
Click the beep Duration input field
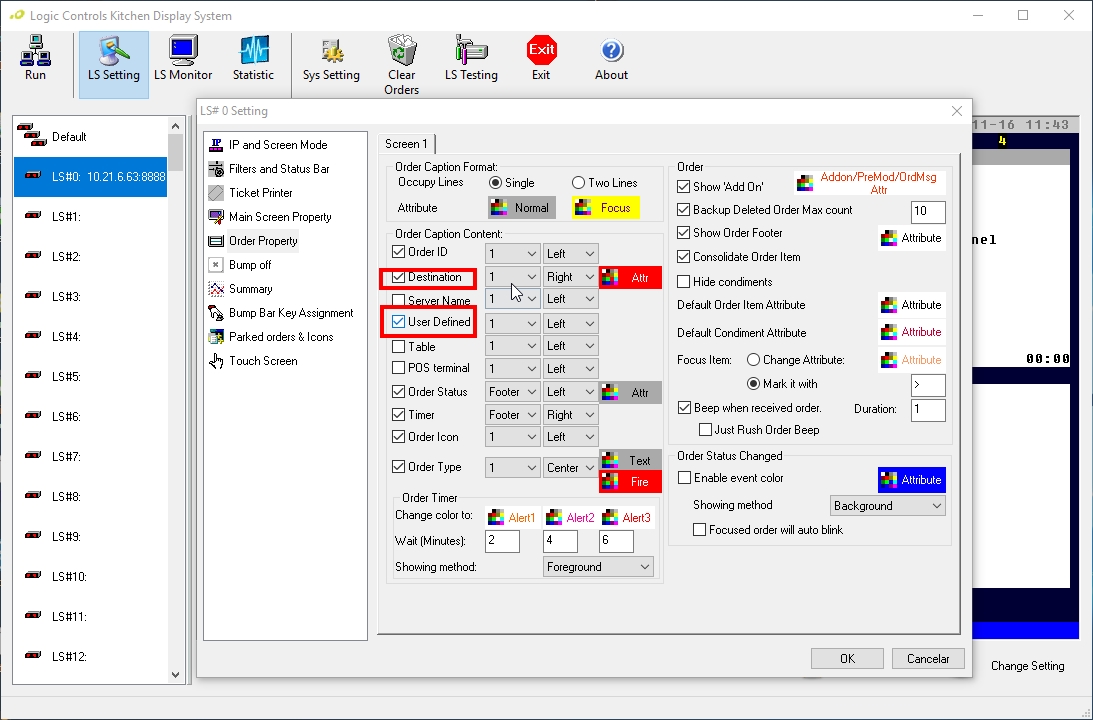(928, 410)
